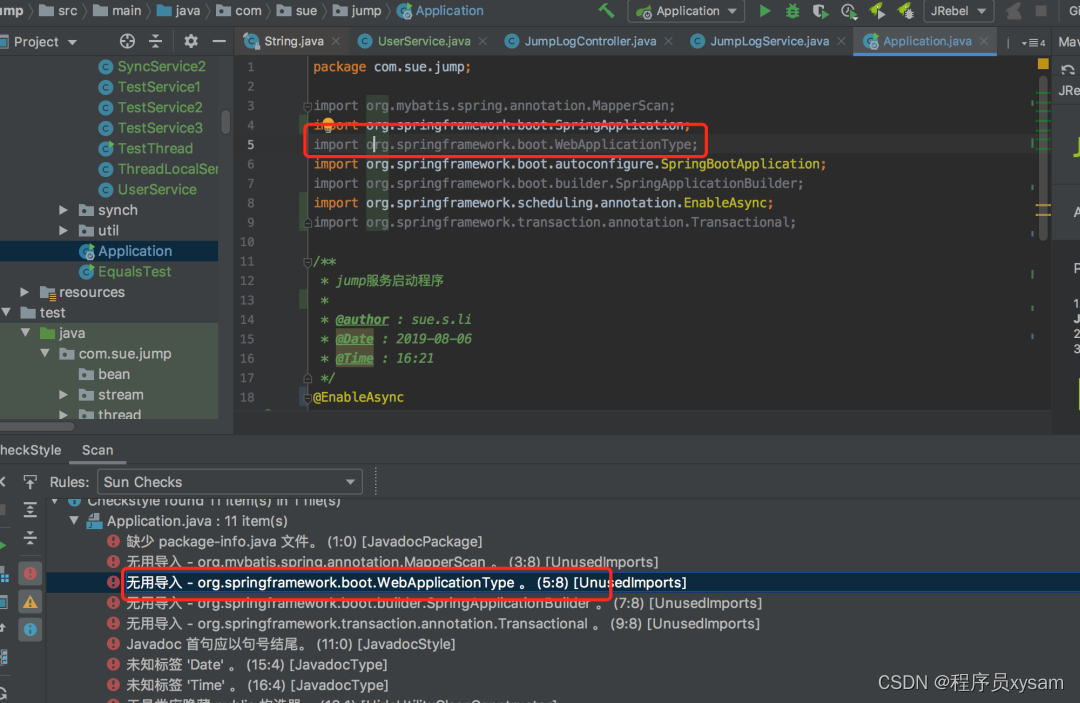Fold the import block on line 3
This screenshot has height=703, width=1080.
[307, 106]
